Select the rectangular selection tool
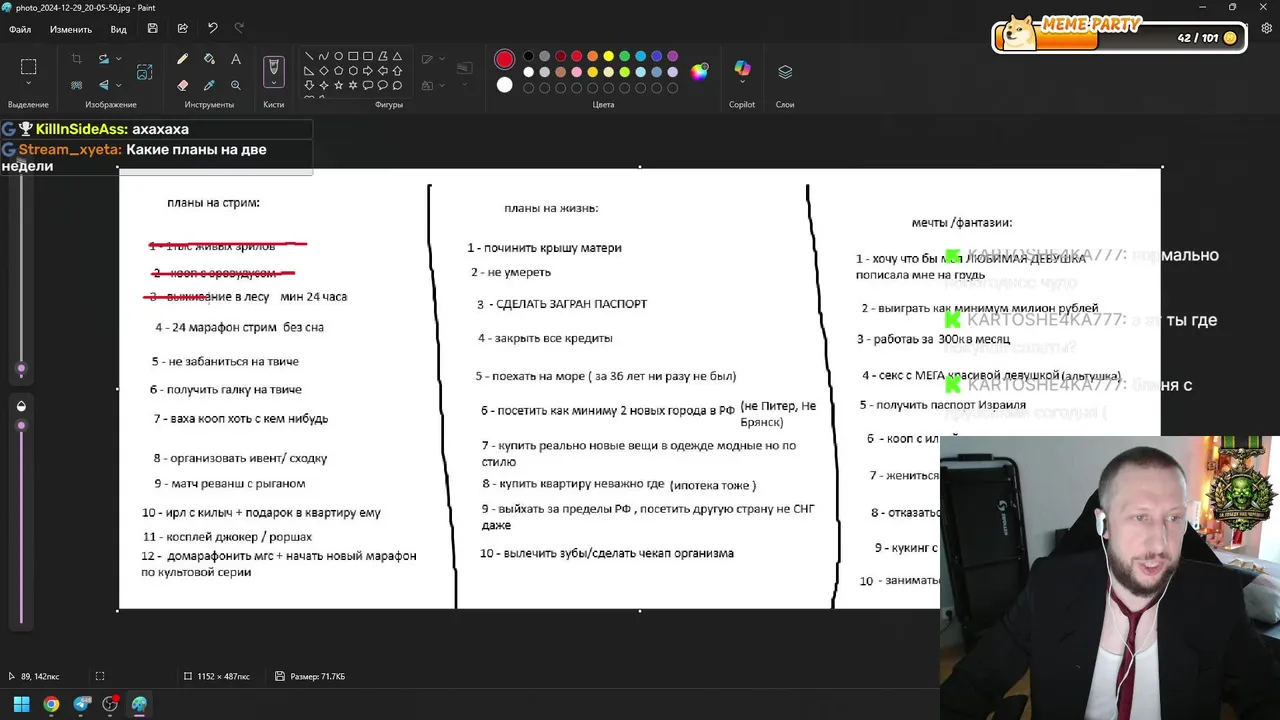 point(28,67)
